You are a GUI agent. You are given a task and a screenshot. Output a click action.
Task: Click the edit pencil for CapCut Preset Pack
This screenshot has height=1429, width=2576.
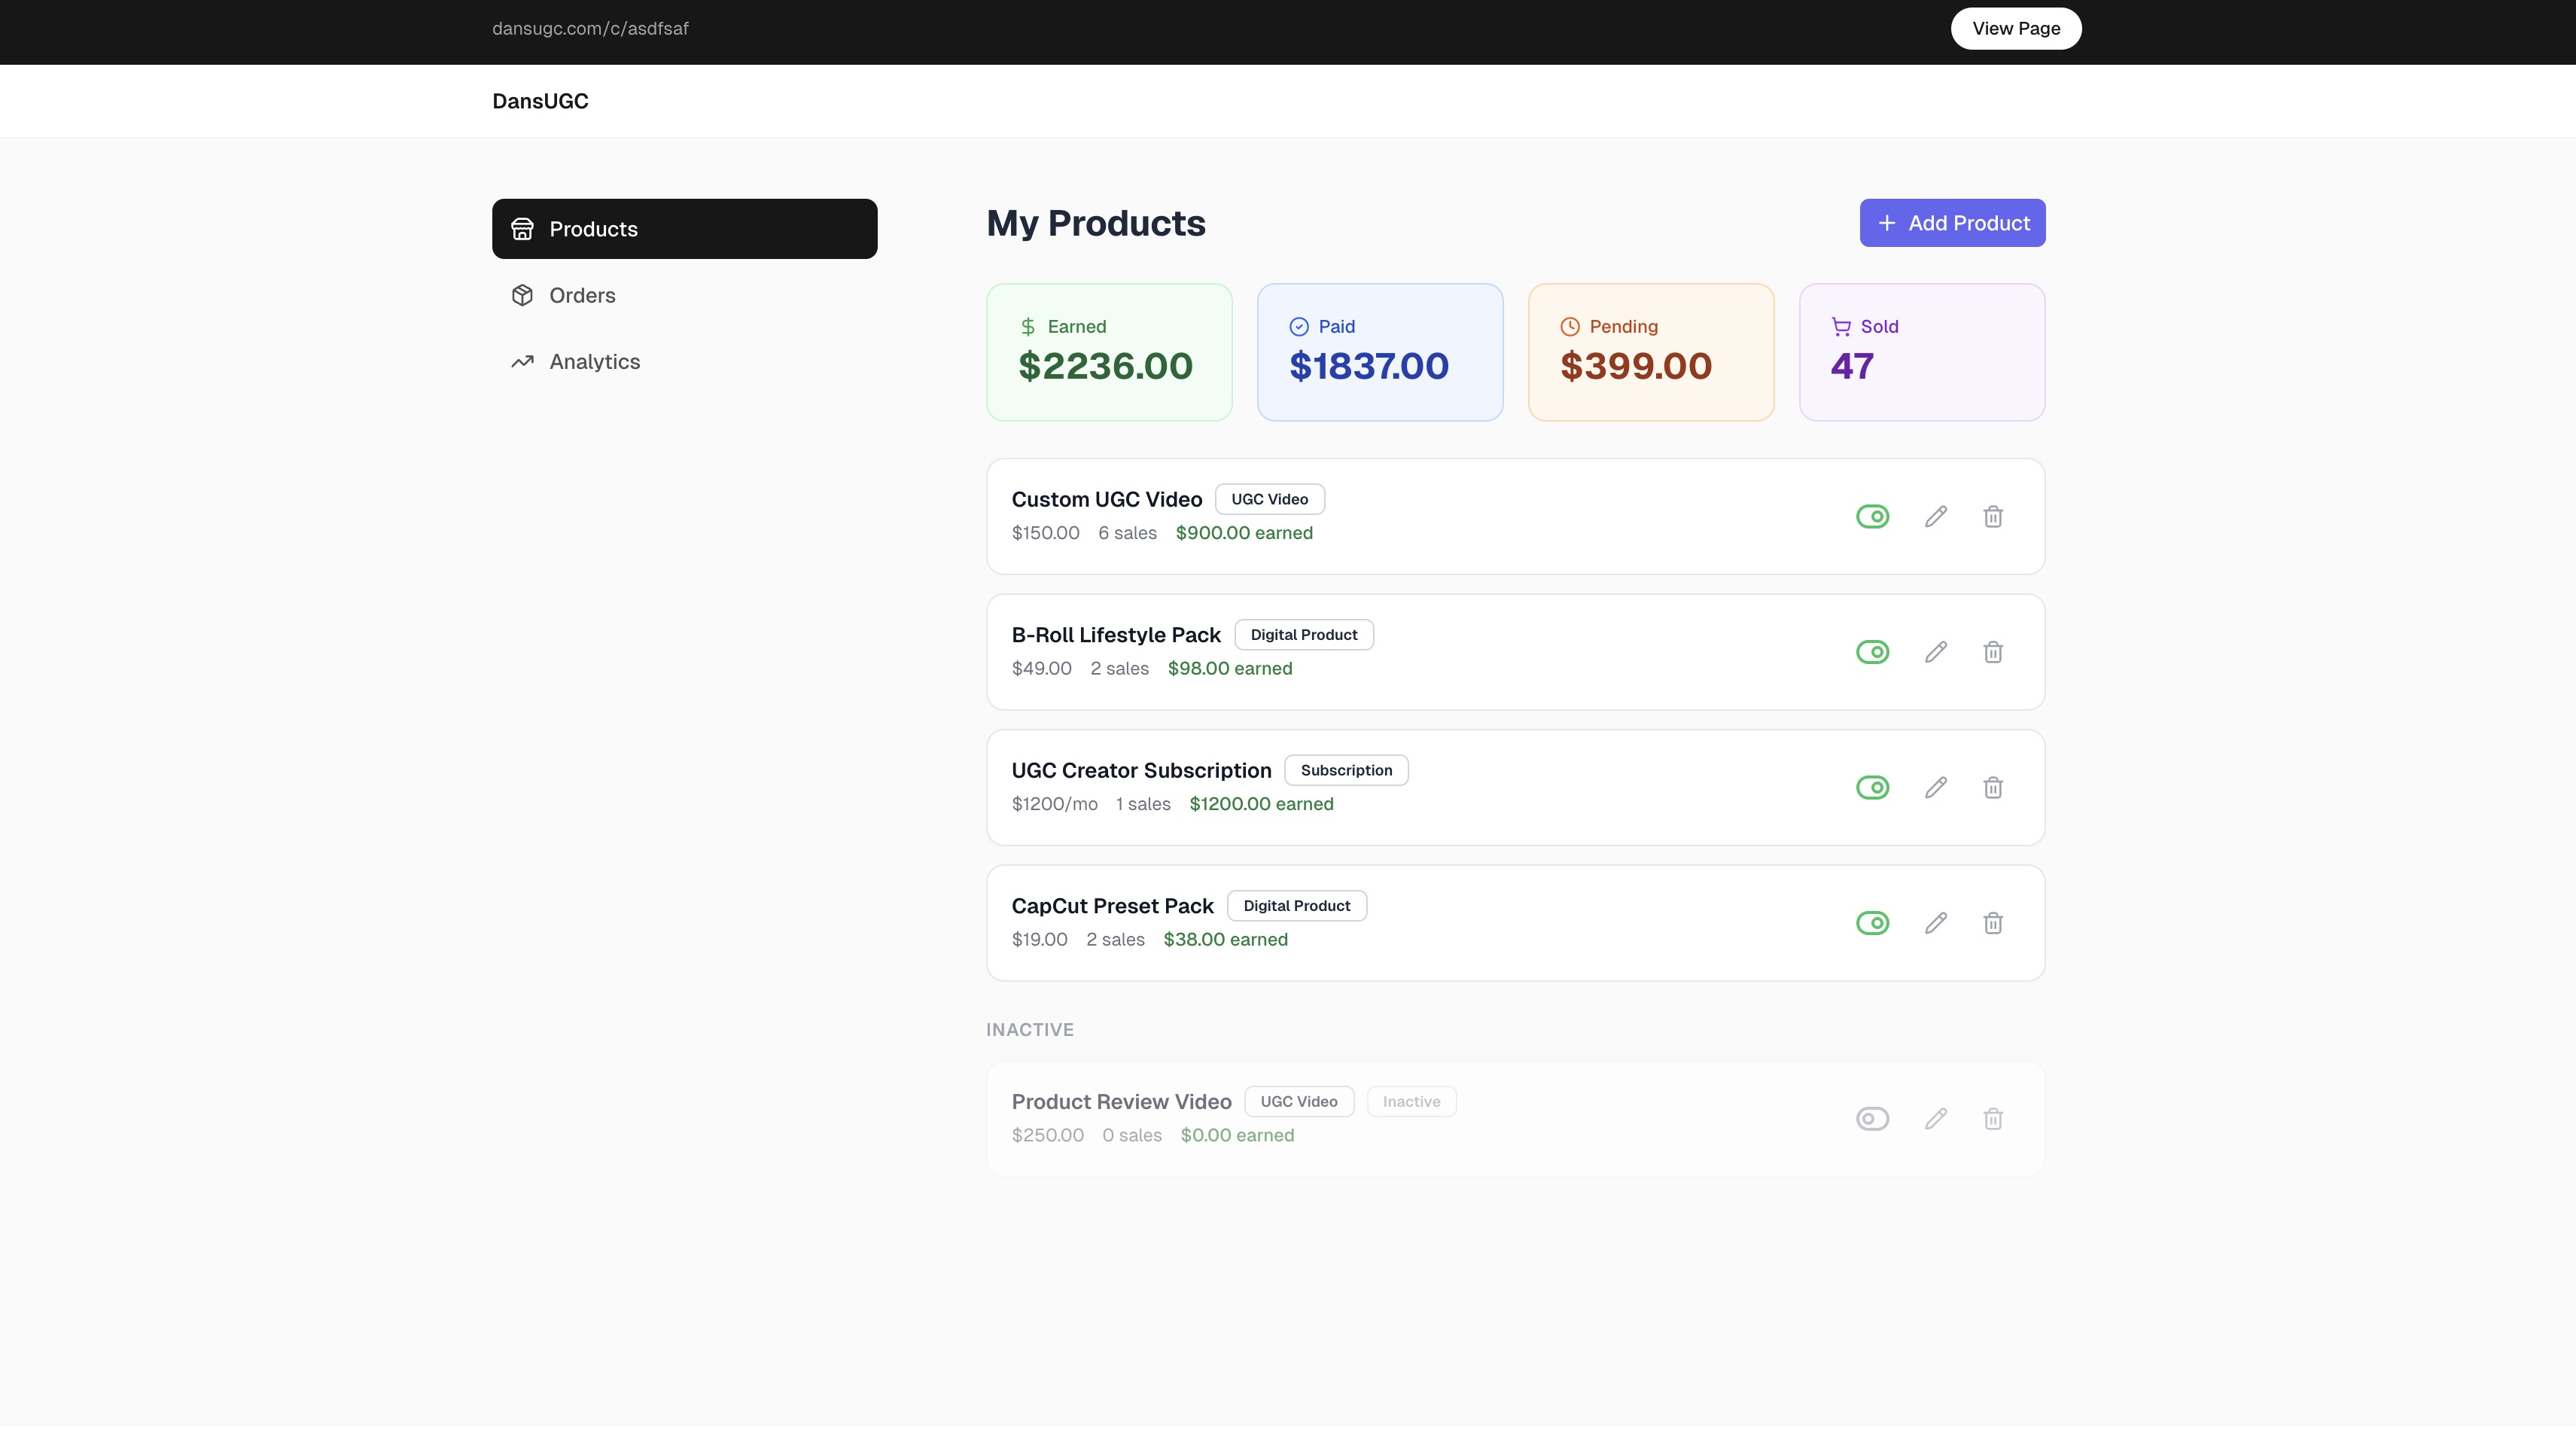pos(1935,922)
